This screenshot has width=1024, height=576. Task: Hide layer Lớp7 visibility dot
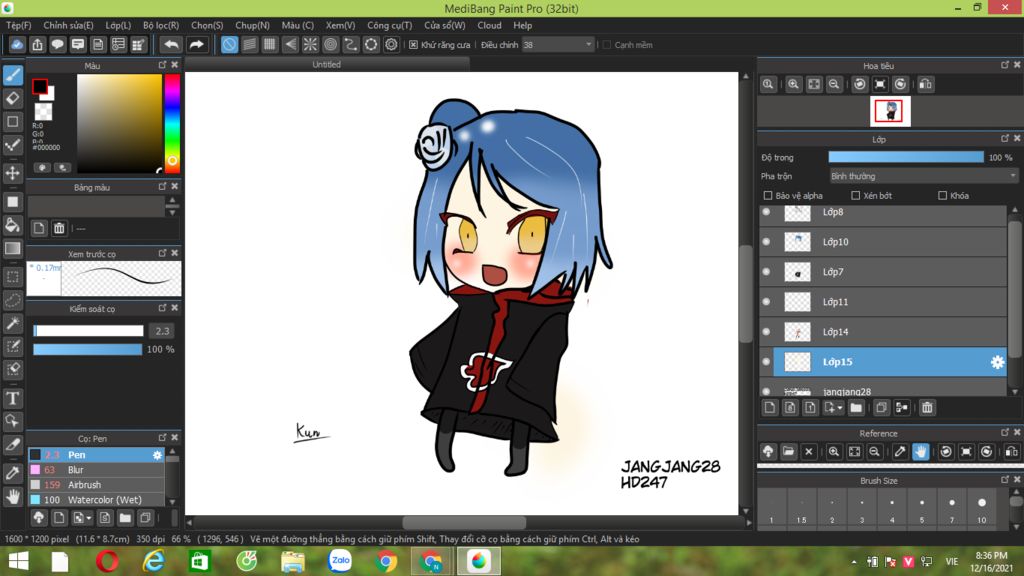pos(767,272)
